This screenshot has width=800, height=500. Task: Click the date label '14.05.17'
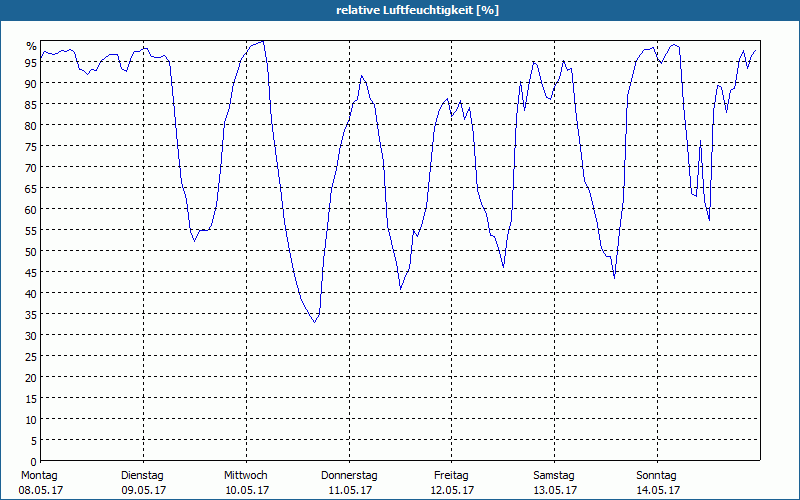click(658, 490)
